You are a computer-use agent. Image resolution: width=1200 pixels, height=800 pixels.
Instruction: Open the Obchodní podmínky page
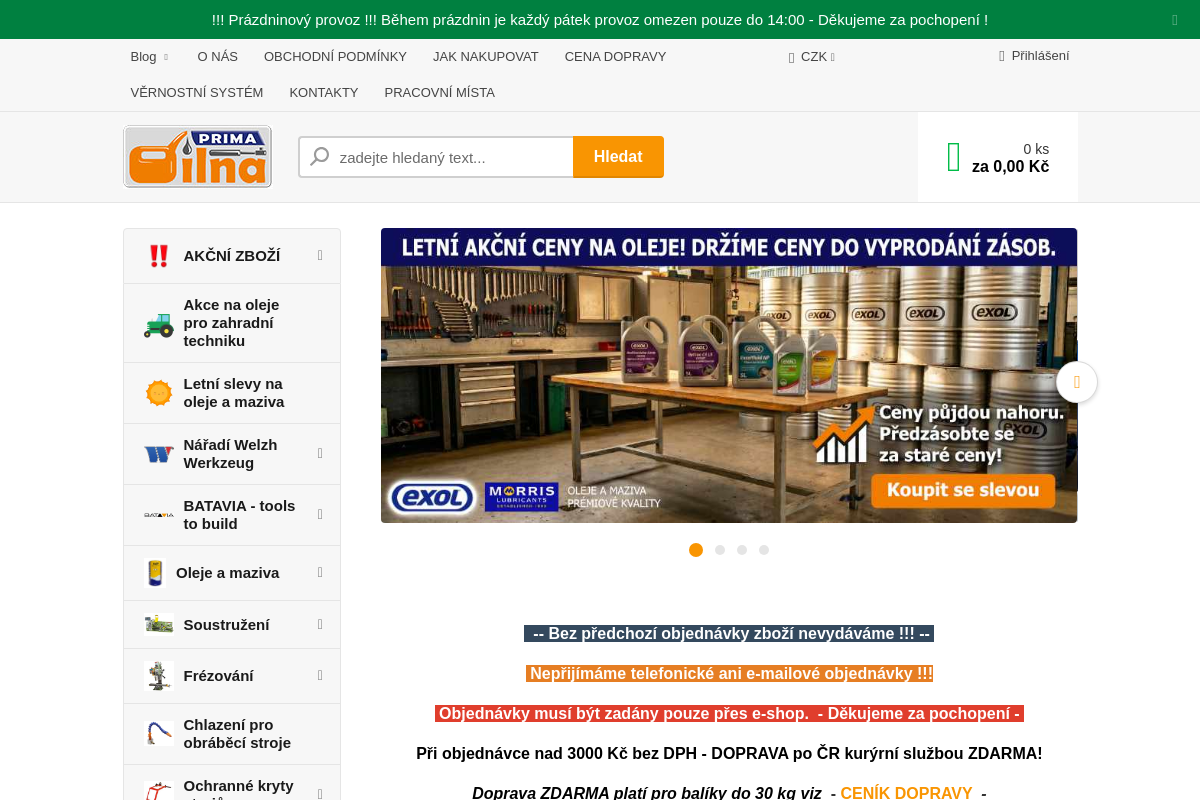coord(335,57)
